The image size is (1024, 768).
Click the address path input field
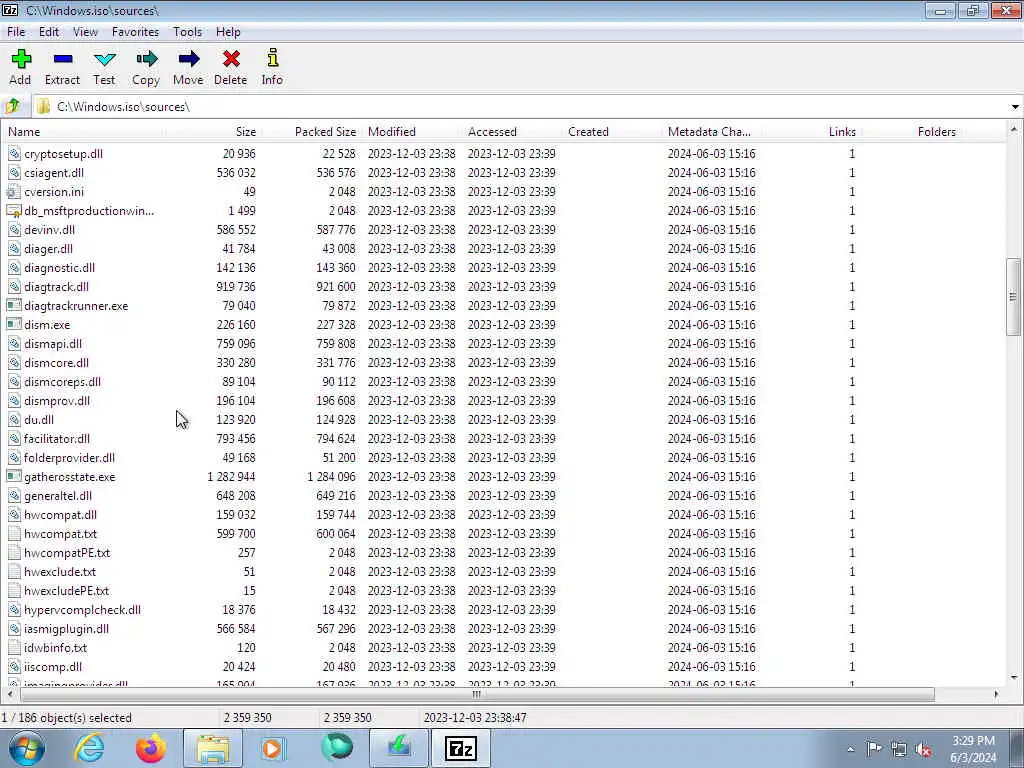pyautogui.click(x=529, y=106)
